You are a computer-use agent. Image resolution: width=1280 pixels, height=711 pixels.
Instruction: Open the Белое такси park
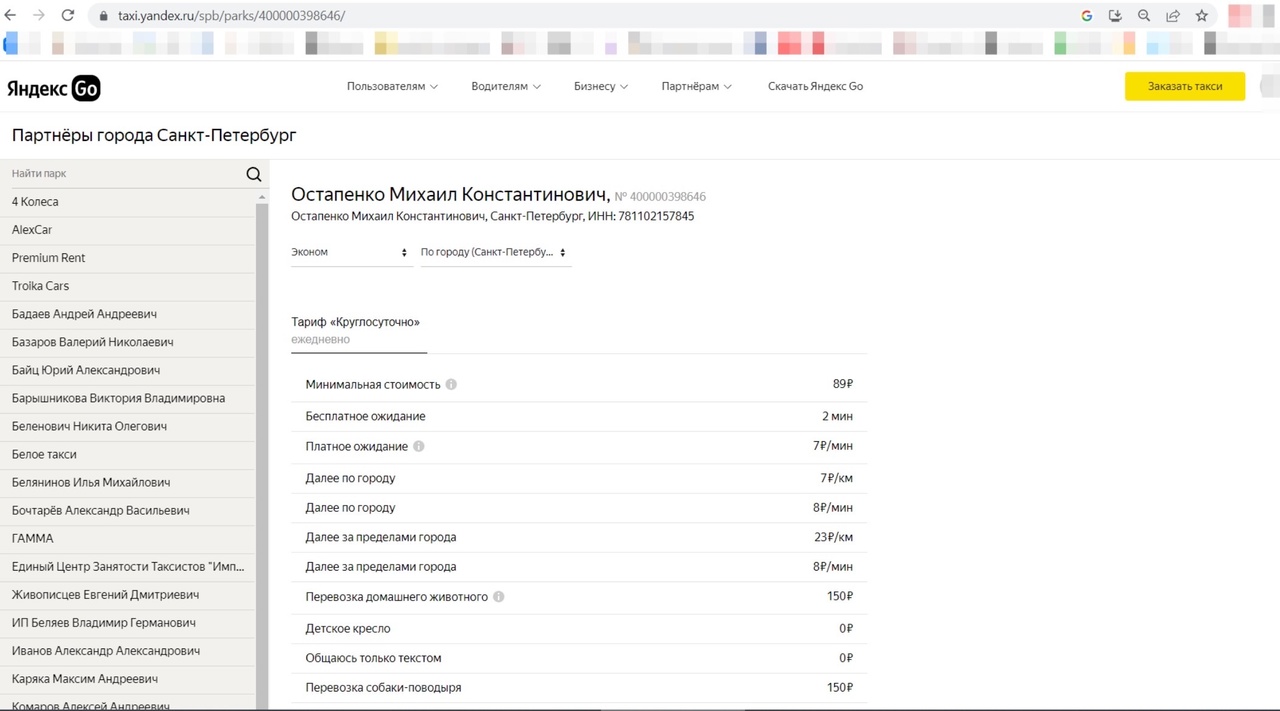pos(128,454)
